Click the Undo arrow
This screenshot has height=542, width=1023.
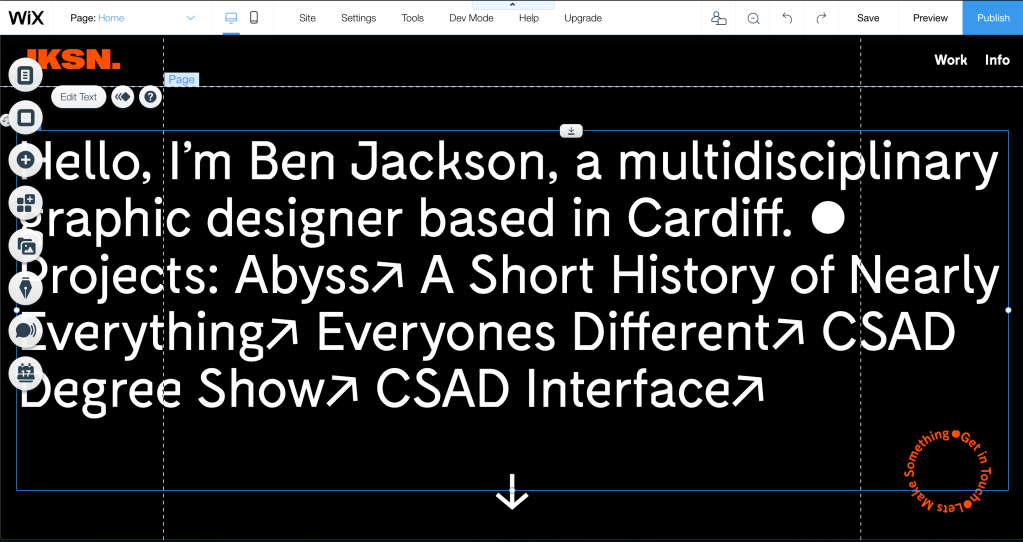tap(787, 18)
